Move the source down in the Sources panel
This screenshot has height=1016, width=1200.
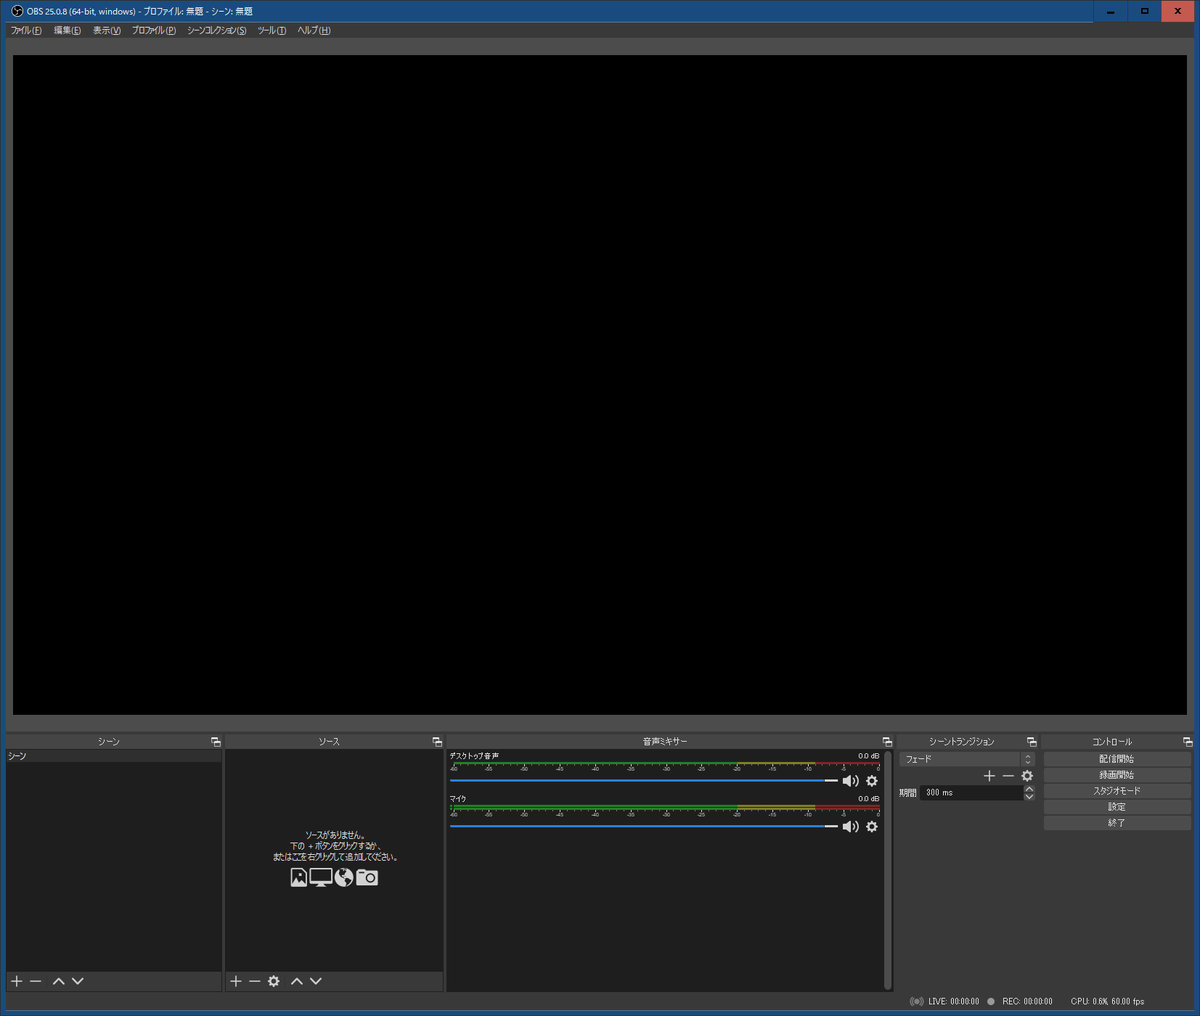pyautogui.click(x=316, y=981)
